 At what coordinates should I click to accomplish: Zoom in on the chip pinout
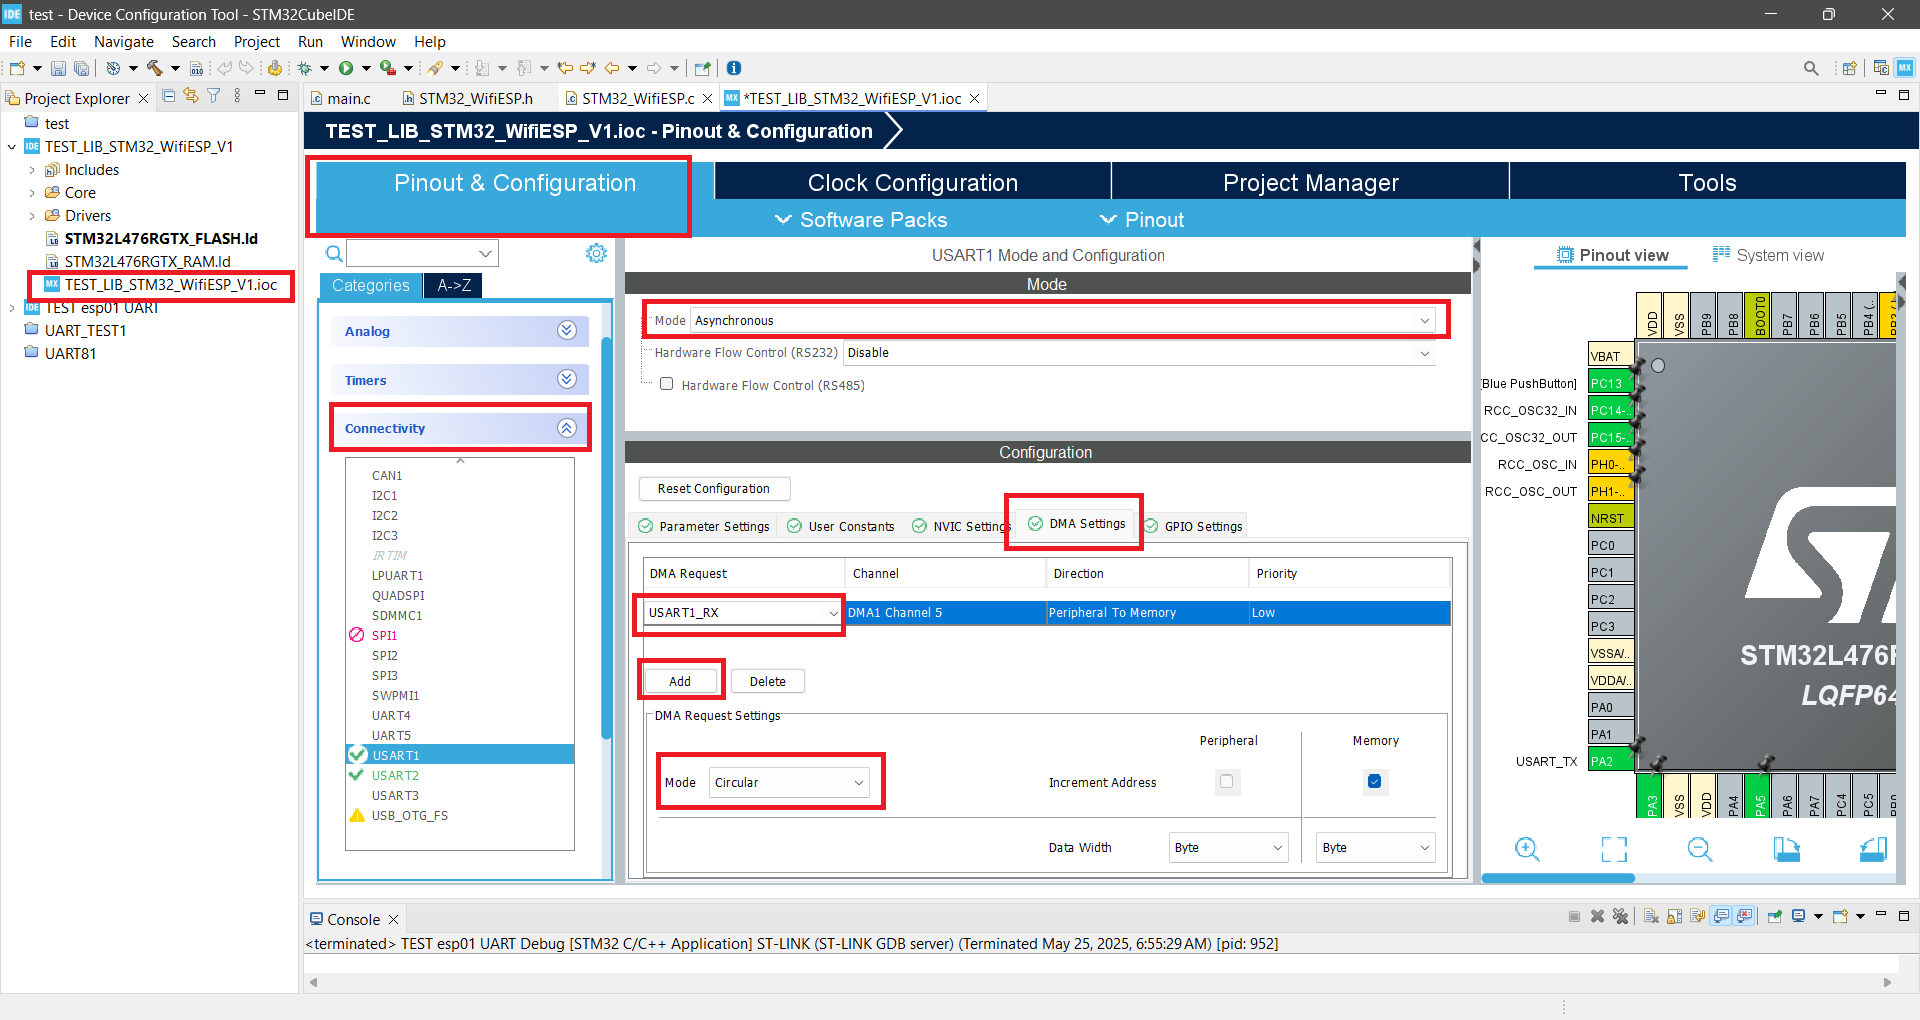[1527, 849]
